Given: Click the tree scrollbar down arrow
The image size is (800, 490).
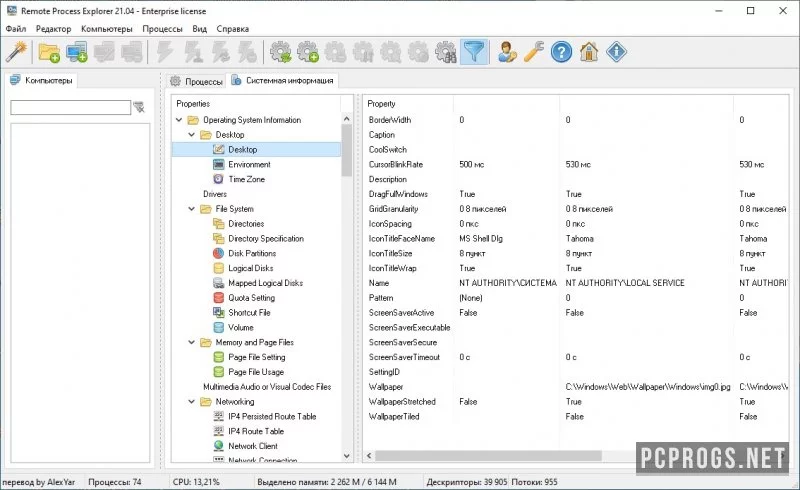Looking at the screenshot, I should point(347,455).
